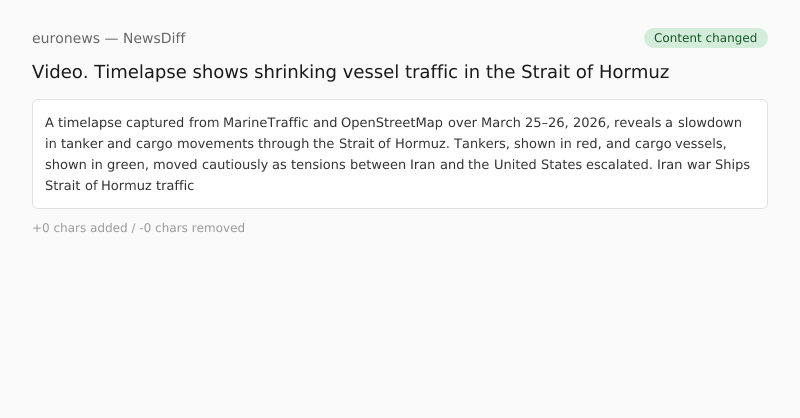Click the "euronews" source name
The width and height of the screenshot is (800, 418).
pos(66,38)
